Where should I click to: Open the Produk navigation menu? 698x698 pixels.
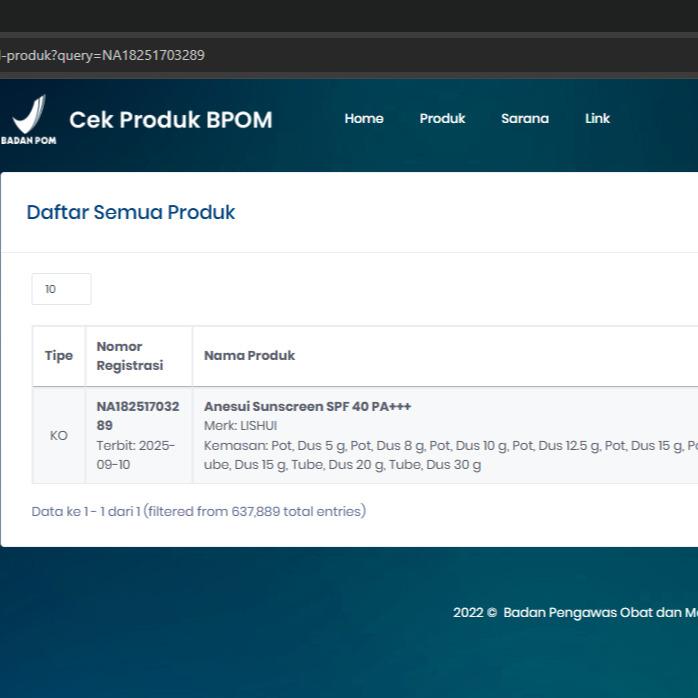[442, 119]
